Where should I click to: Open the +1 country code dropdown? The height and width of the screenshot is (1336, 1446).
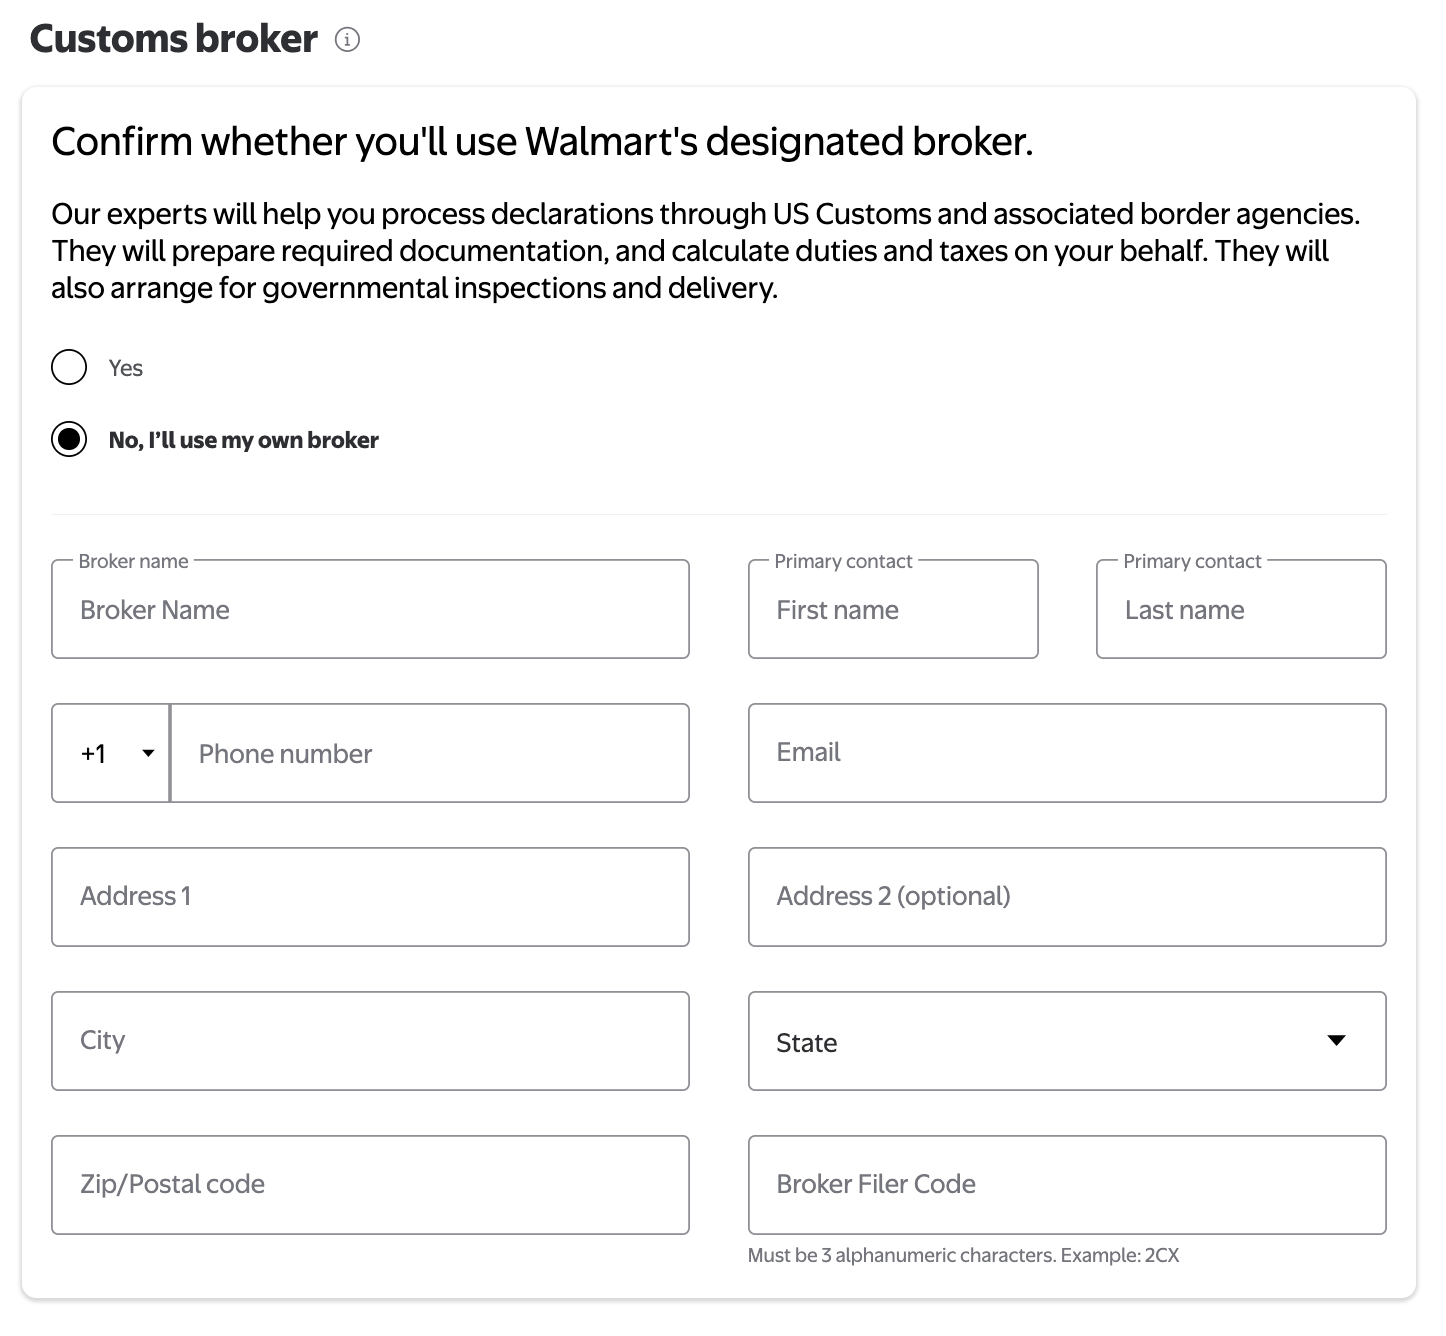tap(111, 753)
